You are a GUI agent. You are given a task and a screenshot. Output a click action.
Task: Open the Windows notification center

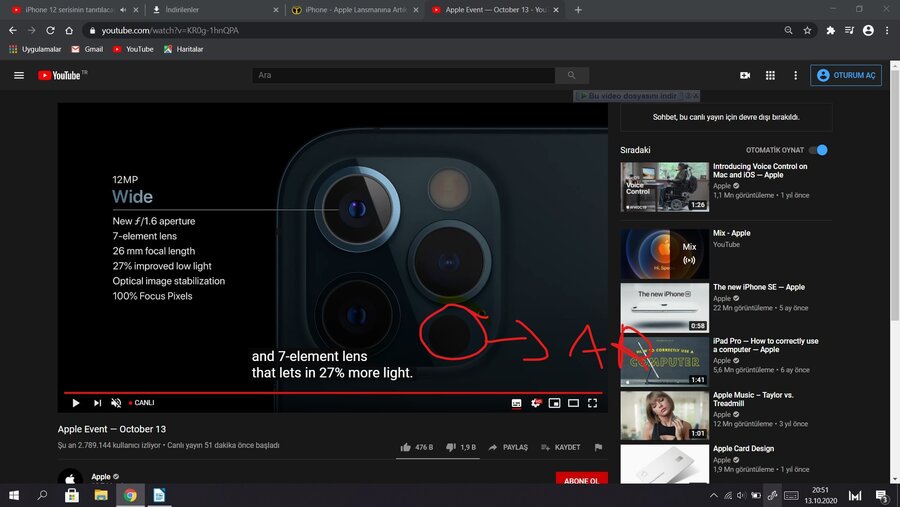pyautogui.click(x=882, y=496)
